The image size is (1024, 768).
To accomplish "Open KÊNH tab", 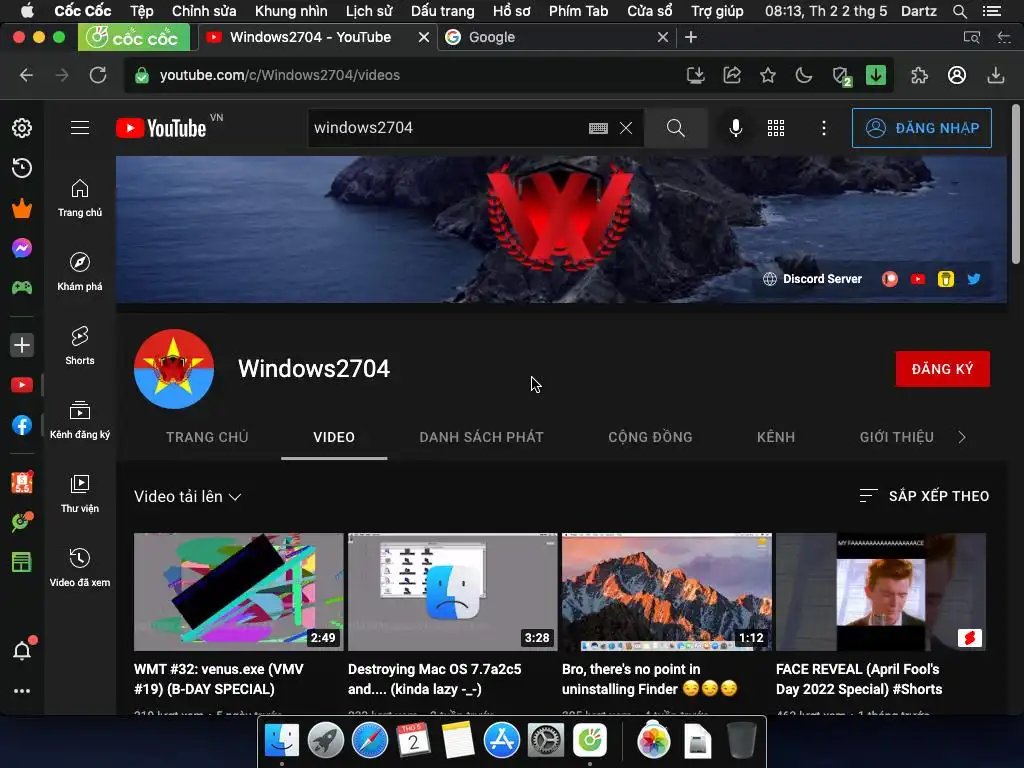I will pos(776,437).
